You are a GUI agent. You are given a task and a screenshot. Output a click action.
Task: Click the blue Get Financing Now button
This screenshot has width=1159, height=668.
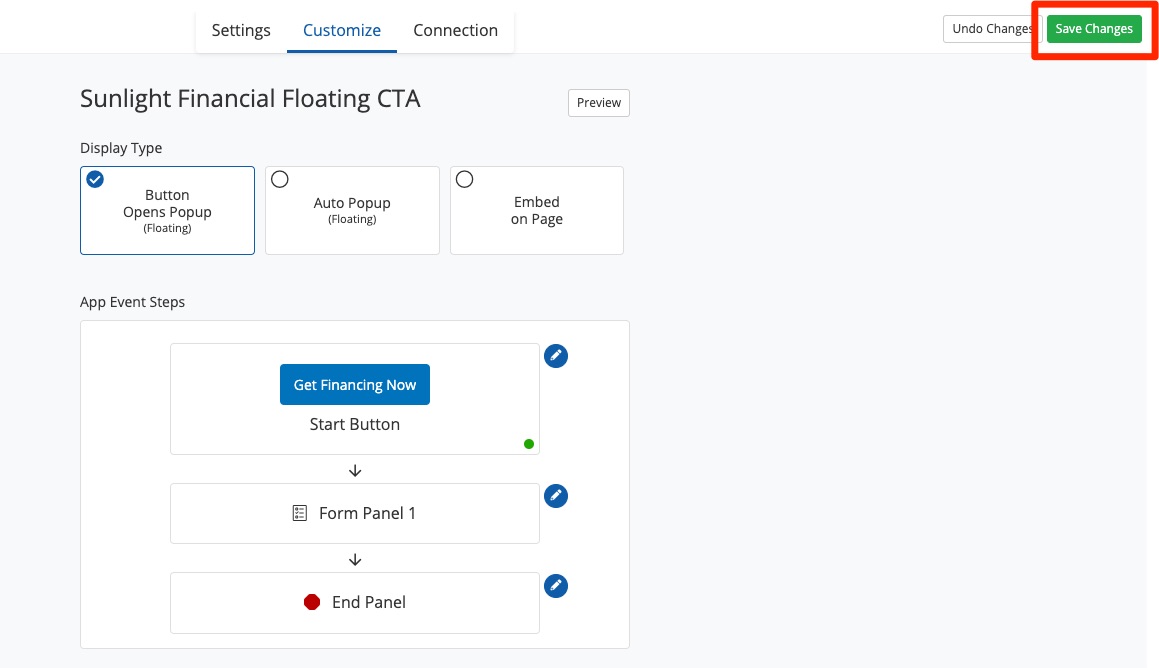355,385
